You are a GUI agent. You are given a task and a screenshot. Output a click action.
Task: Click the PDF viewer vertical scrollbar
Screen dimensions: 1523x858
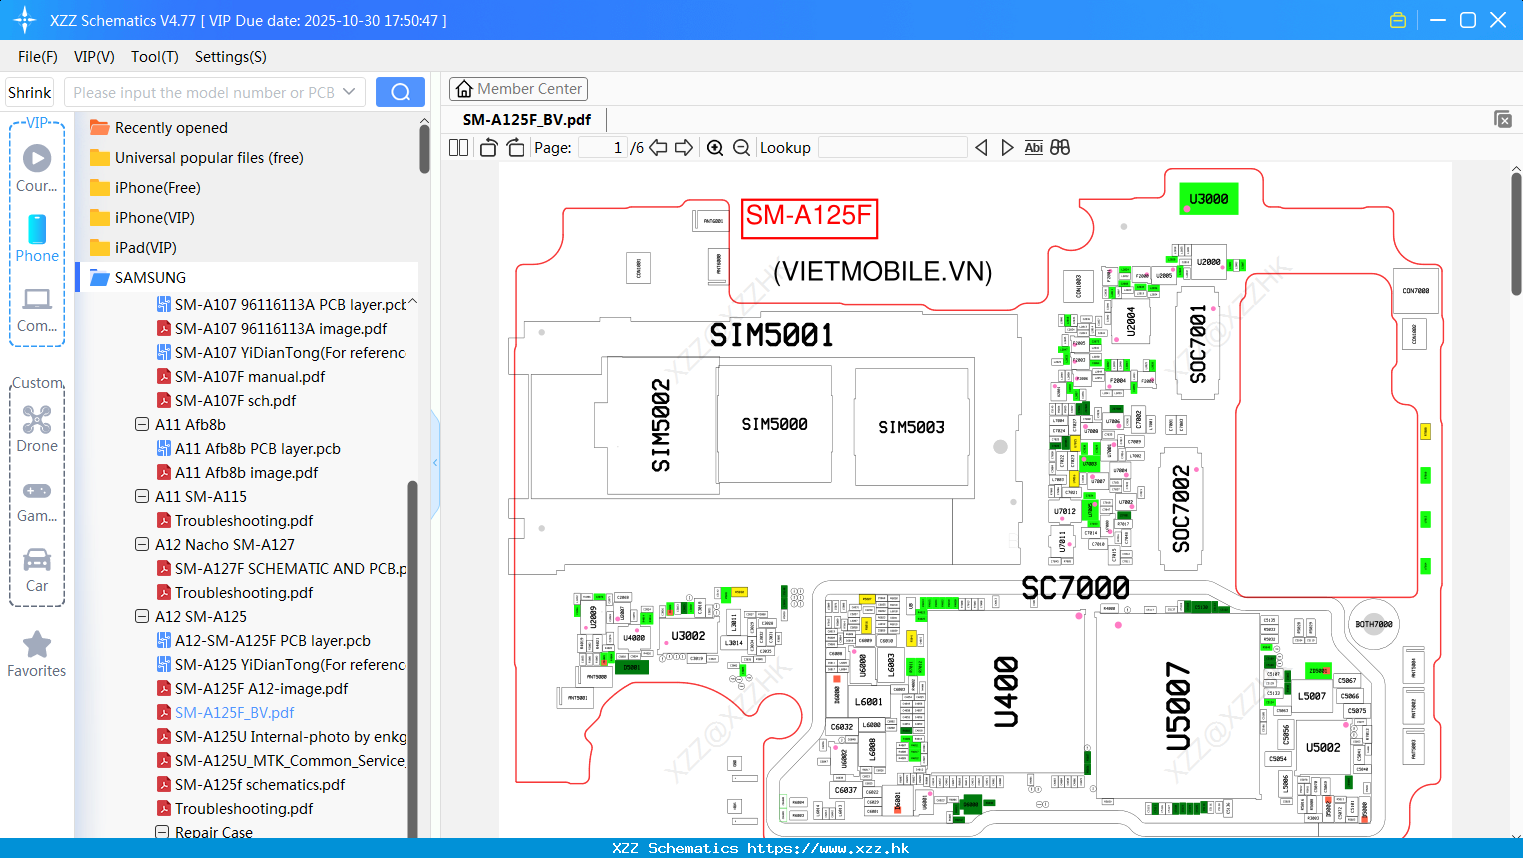(x=1516, y=235)
